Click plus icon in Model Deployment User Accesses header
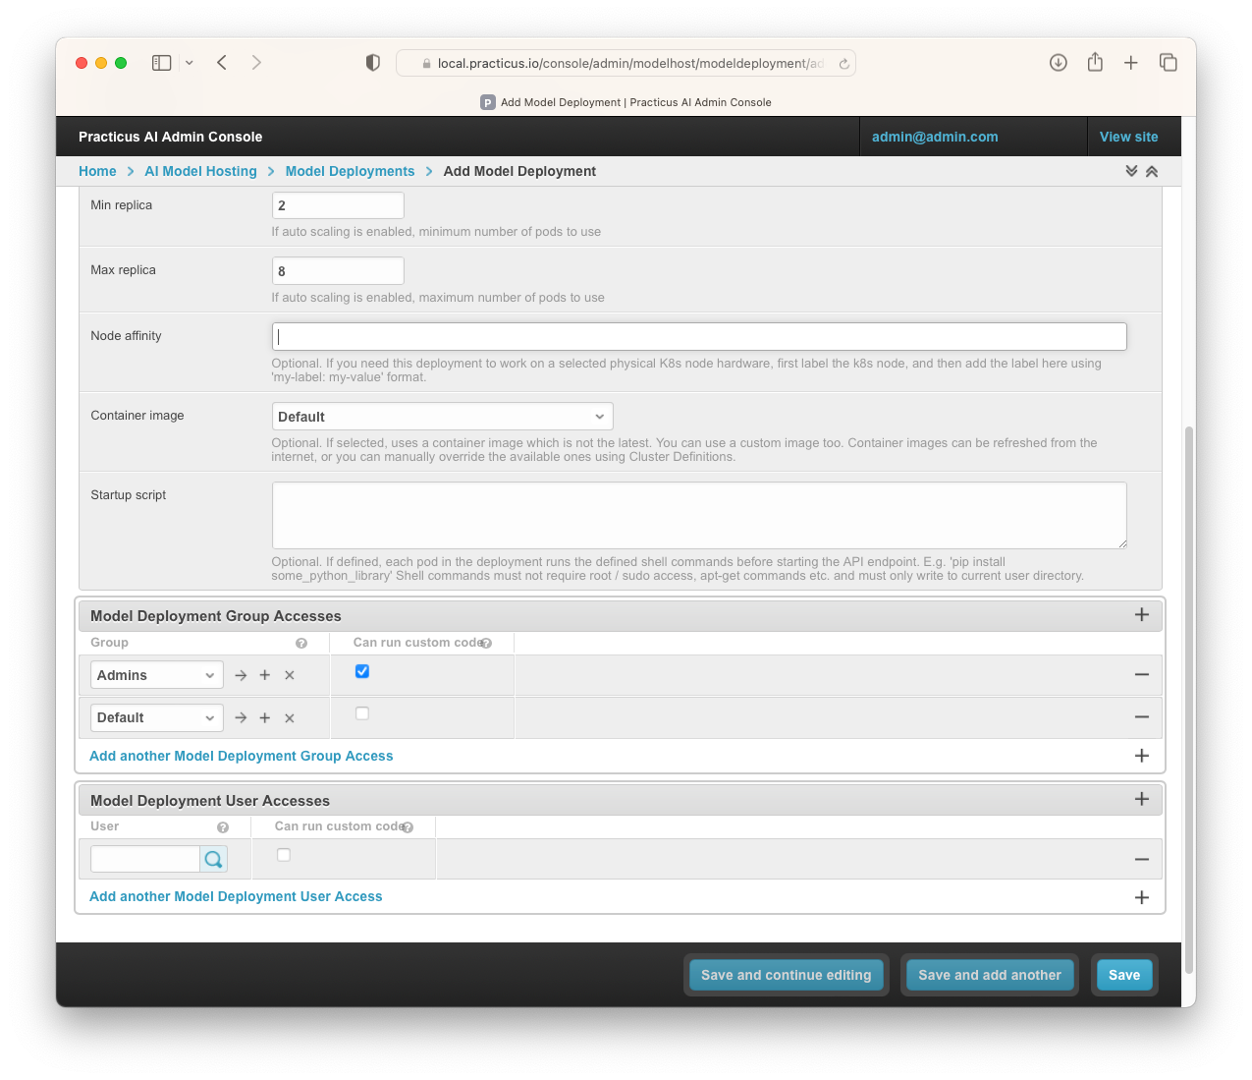Viewport: 1252px width, 1080px height. coord(1141,799)
